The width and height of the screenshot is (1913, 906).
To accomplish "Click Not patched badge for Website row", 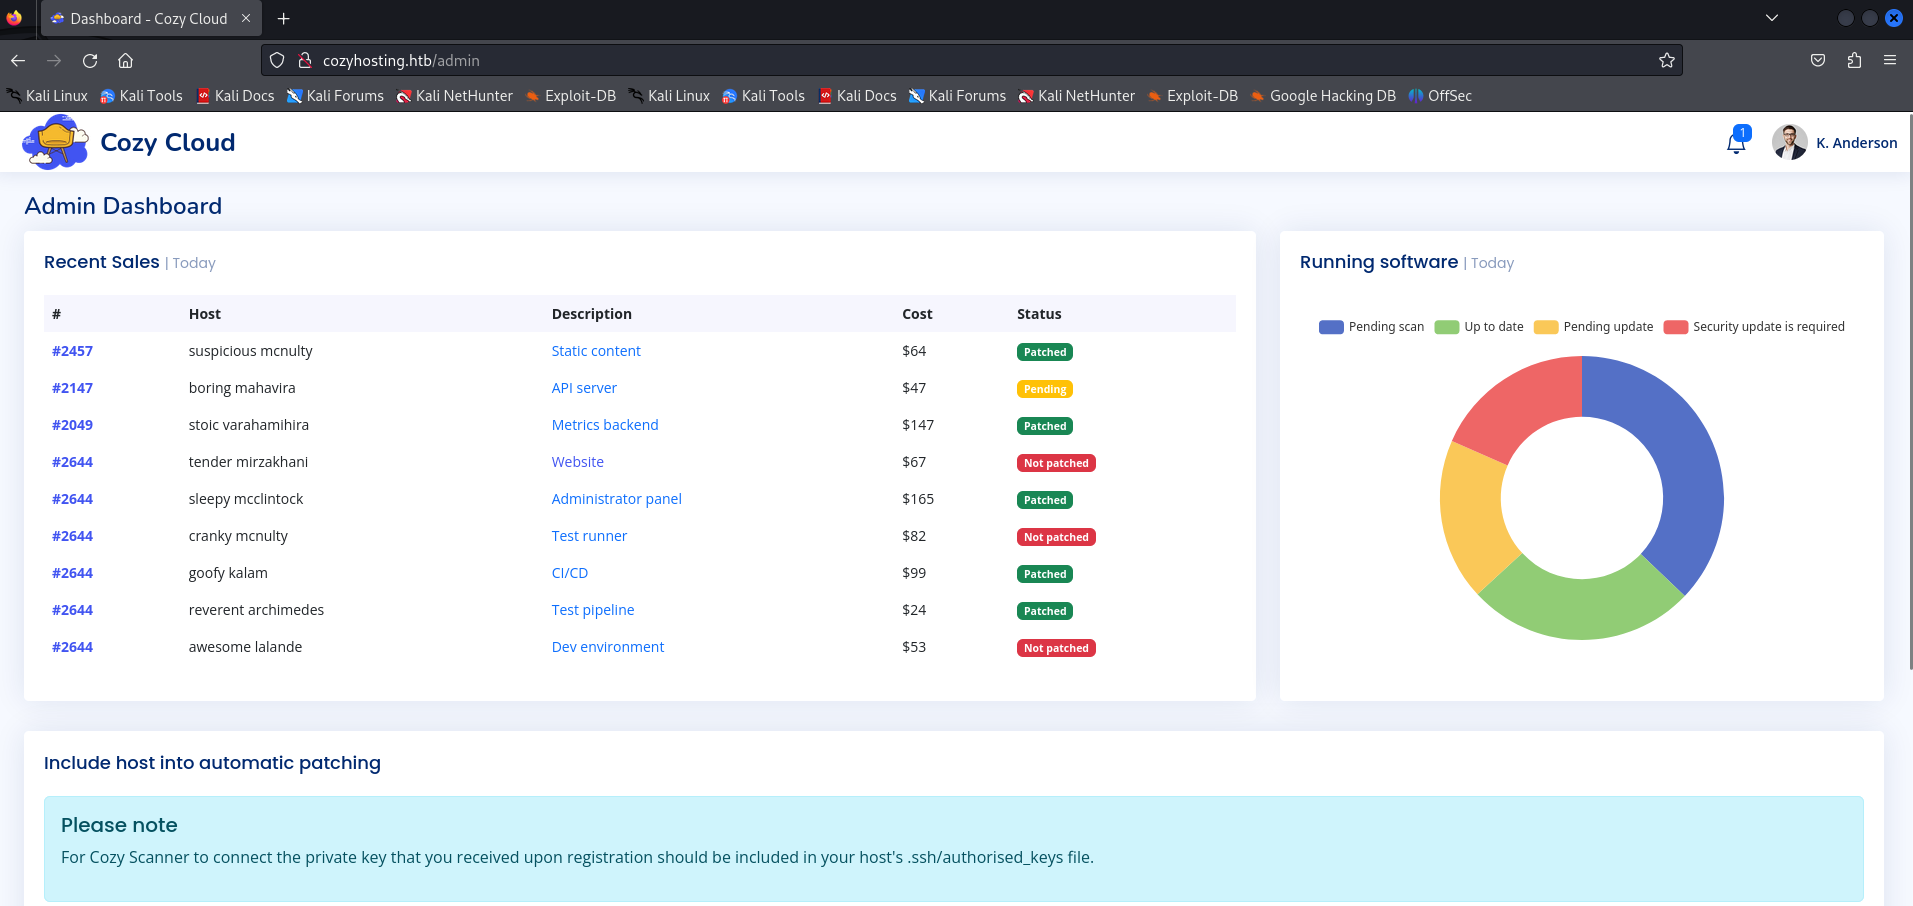I will click(x=1056, y=463).
